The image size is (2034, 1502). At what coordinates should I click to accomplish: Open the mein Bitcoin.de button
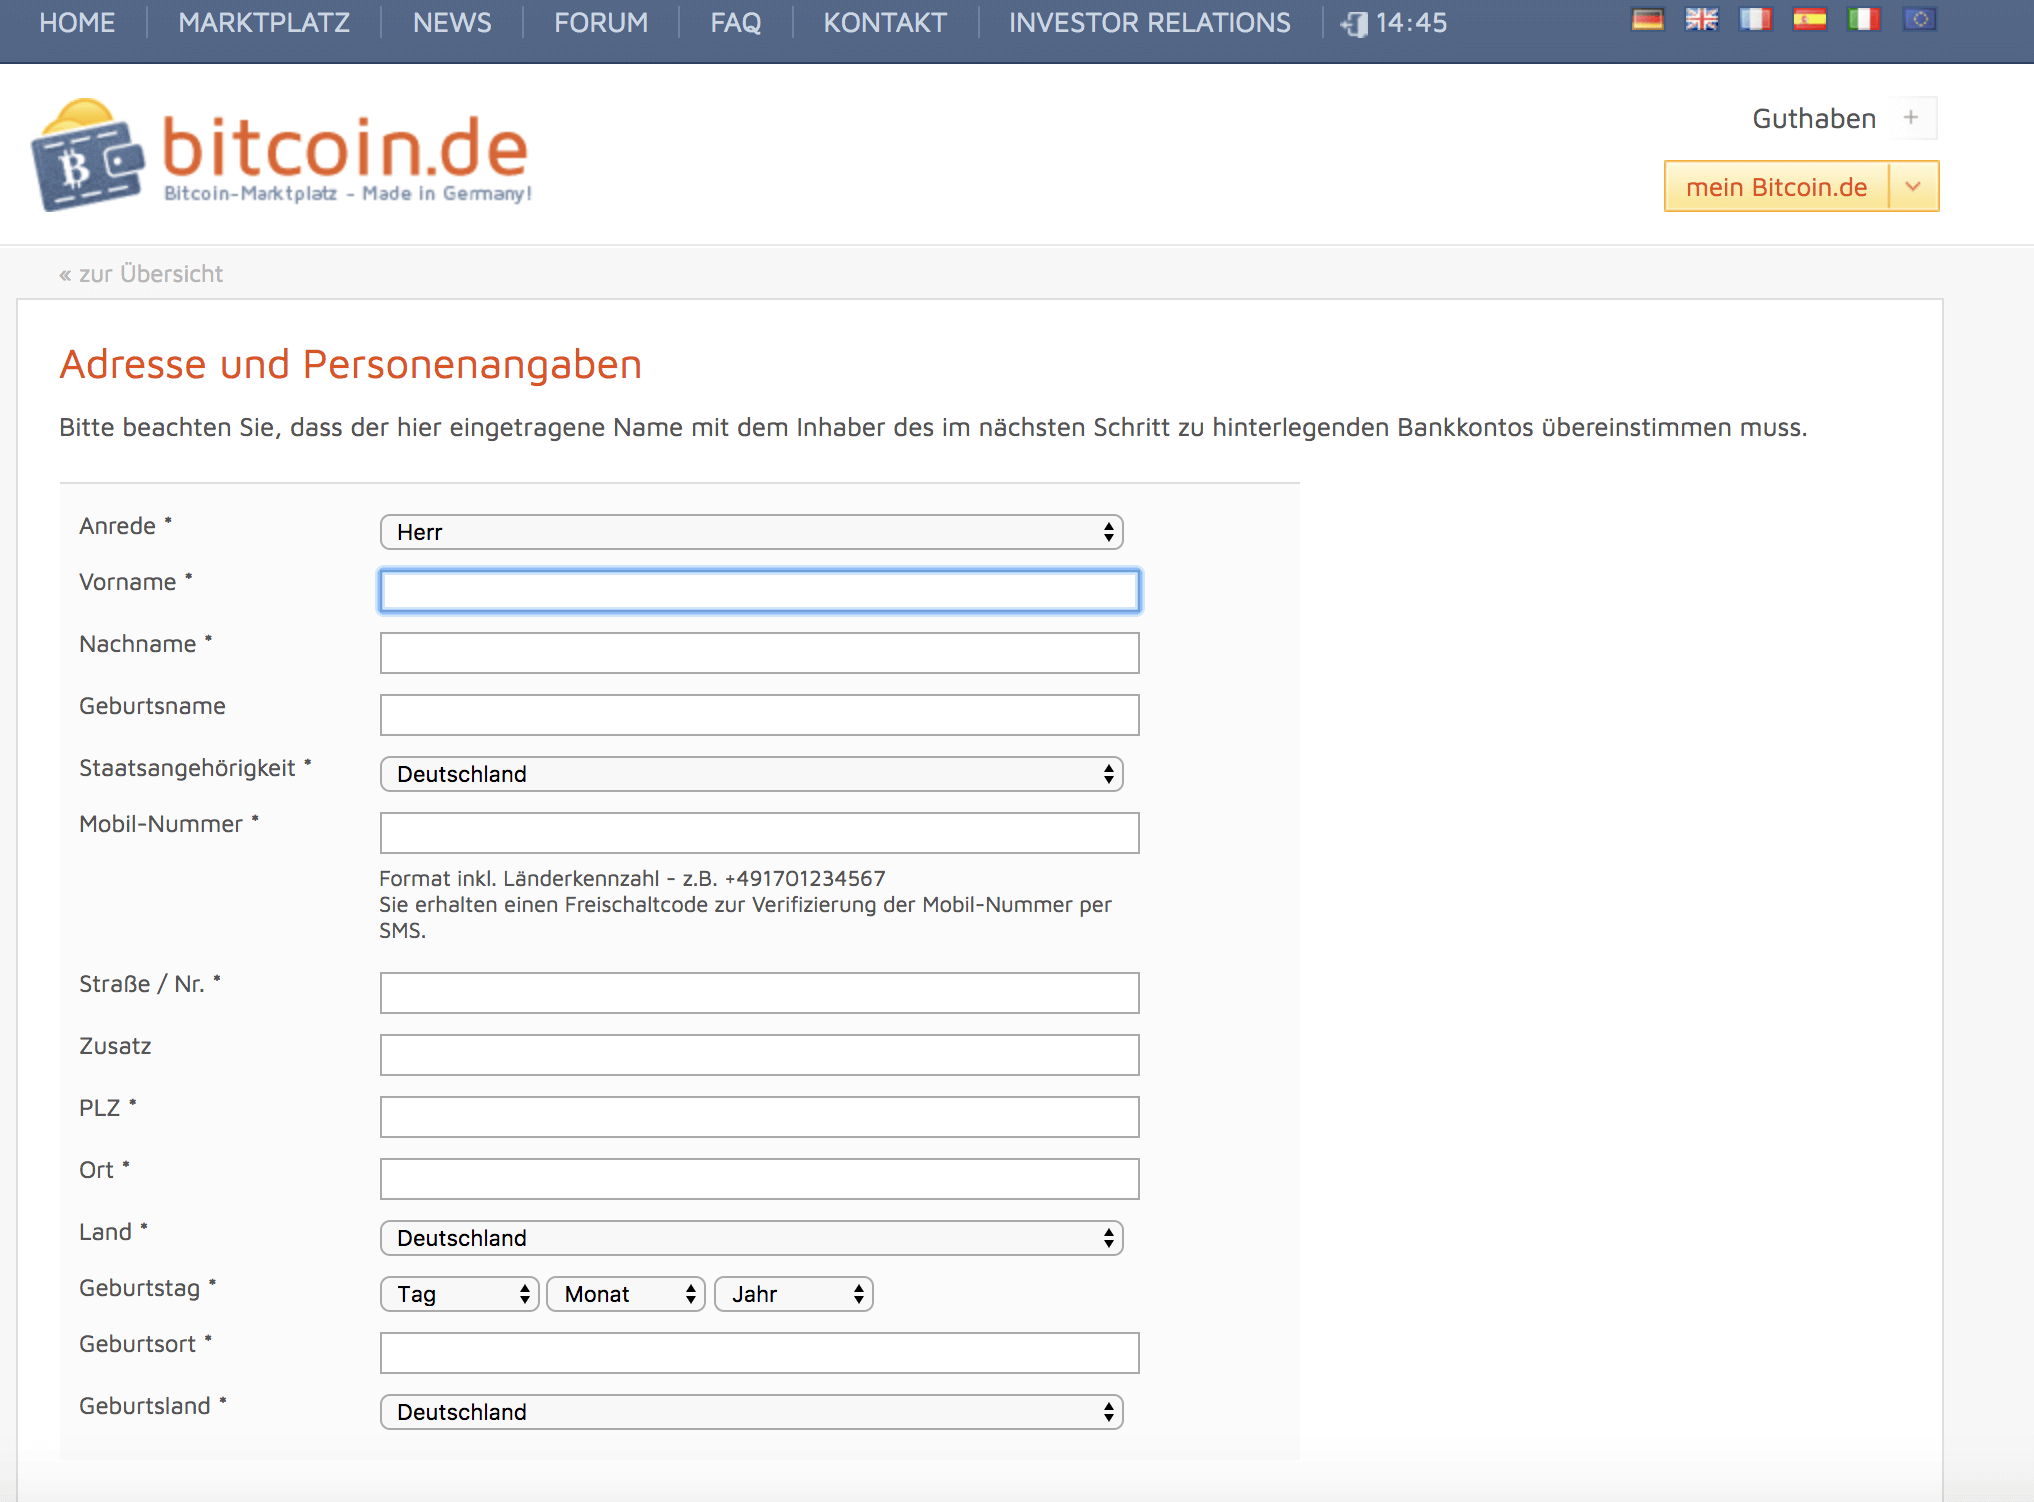pyautogui.click(x=1777, y=187)
